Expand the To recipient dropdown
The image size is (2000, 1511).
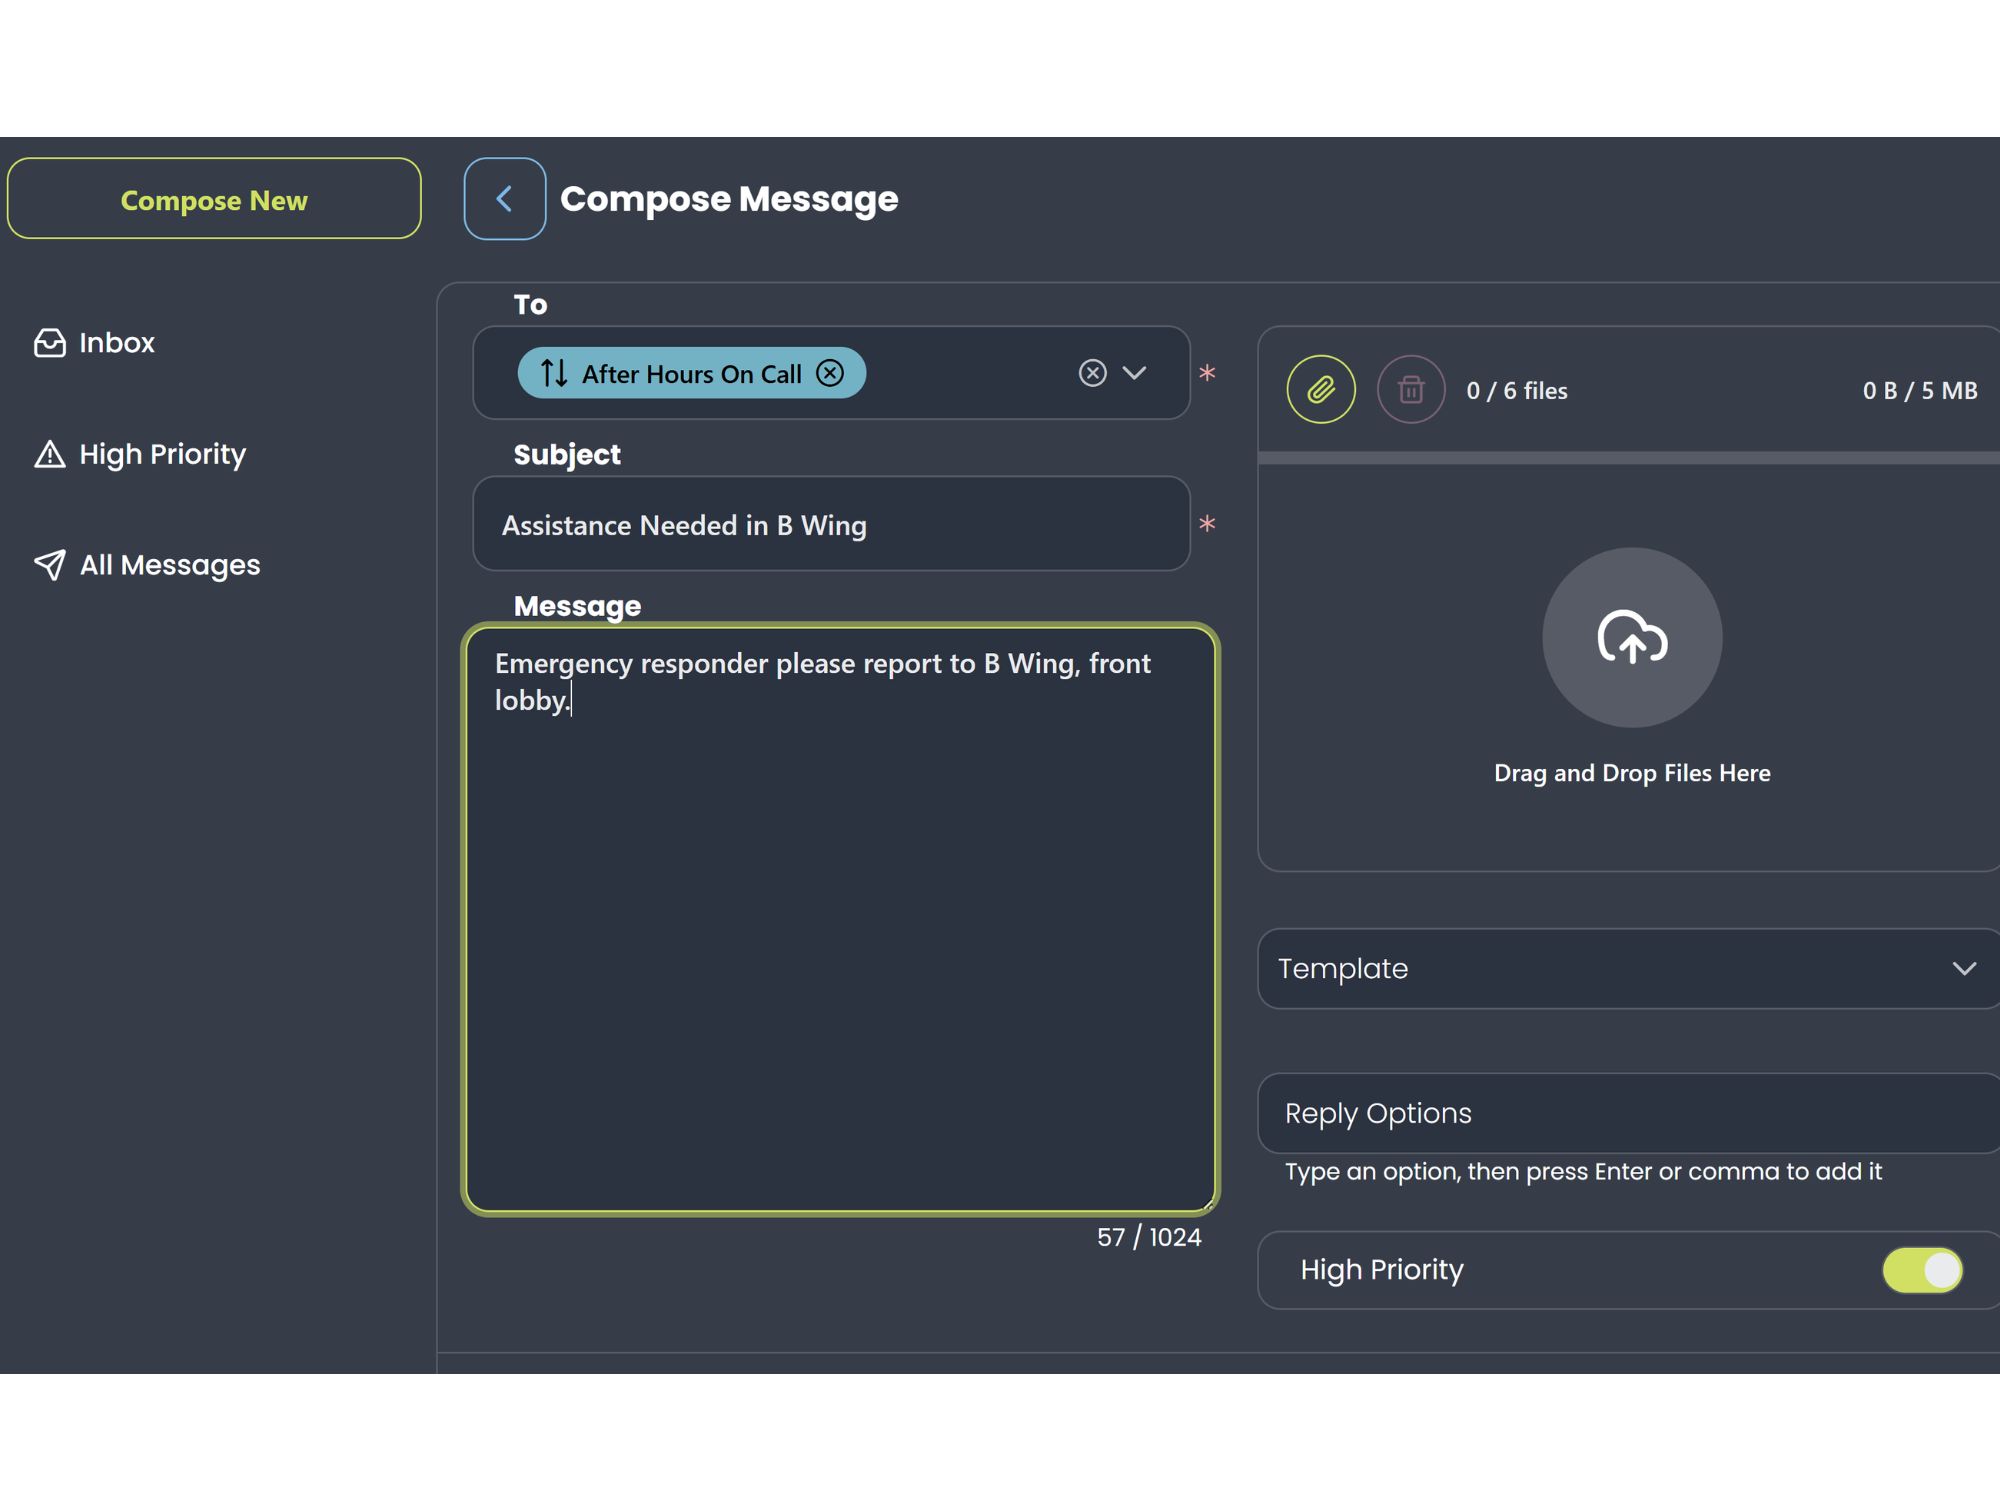[x=1134, y=373]
